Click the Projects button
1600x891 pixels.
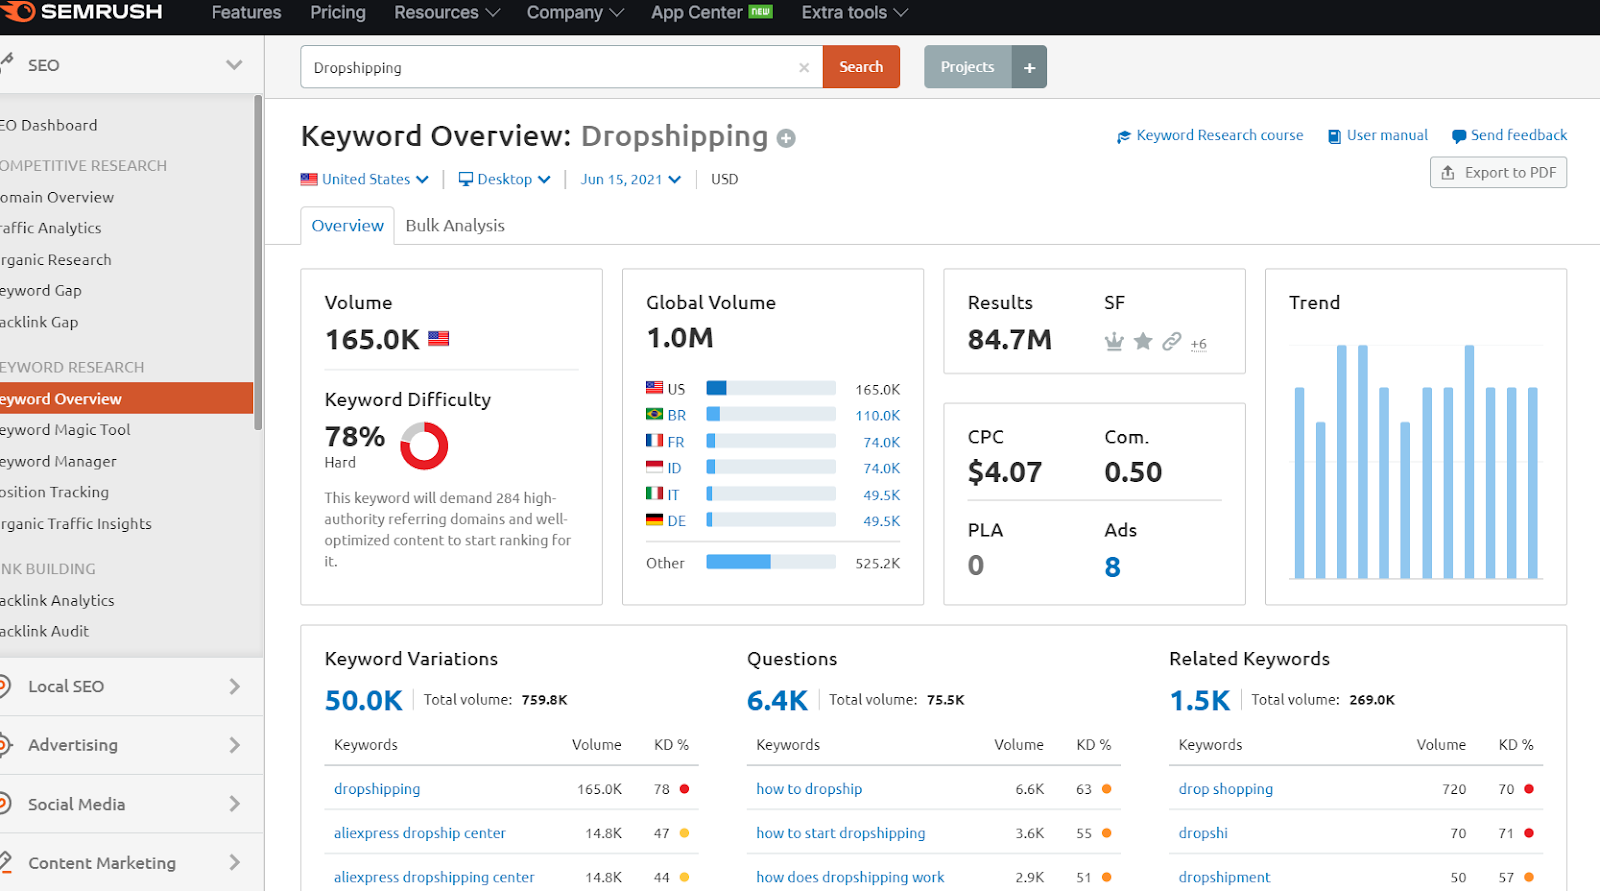(968, 67)
